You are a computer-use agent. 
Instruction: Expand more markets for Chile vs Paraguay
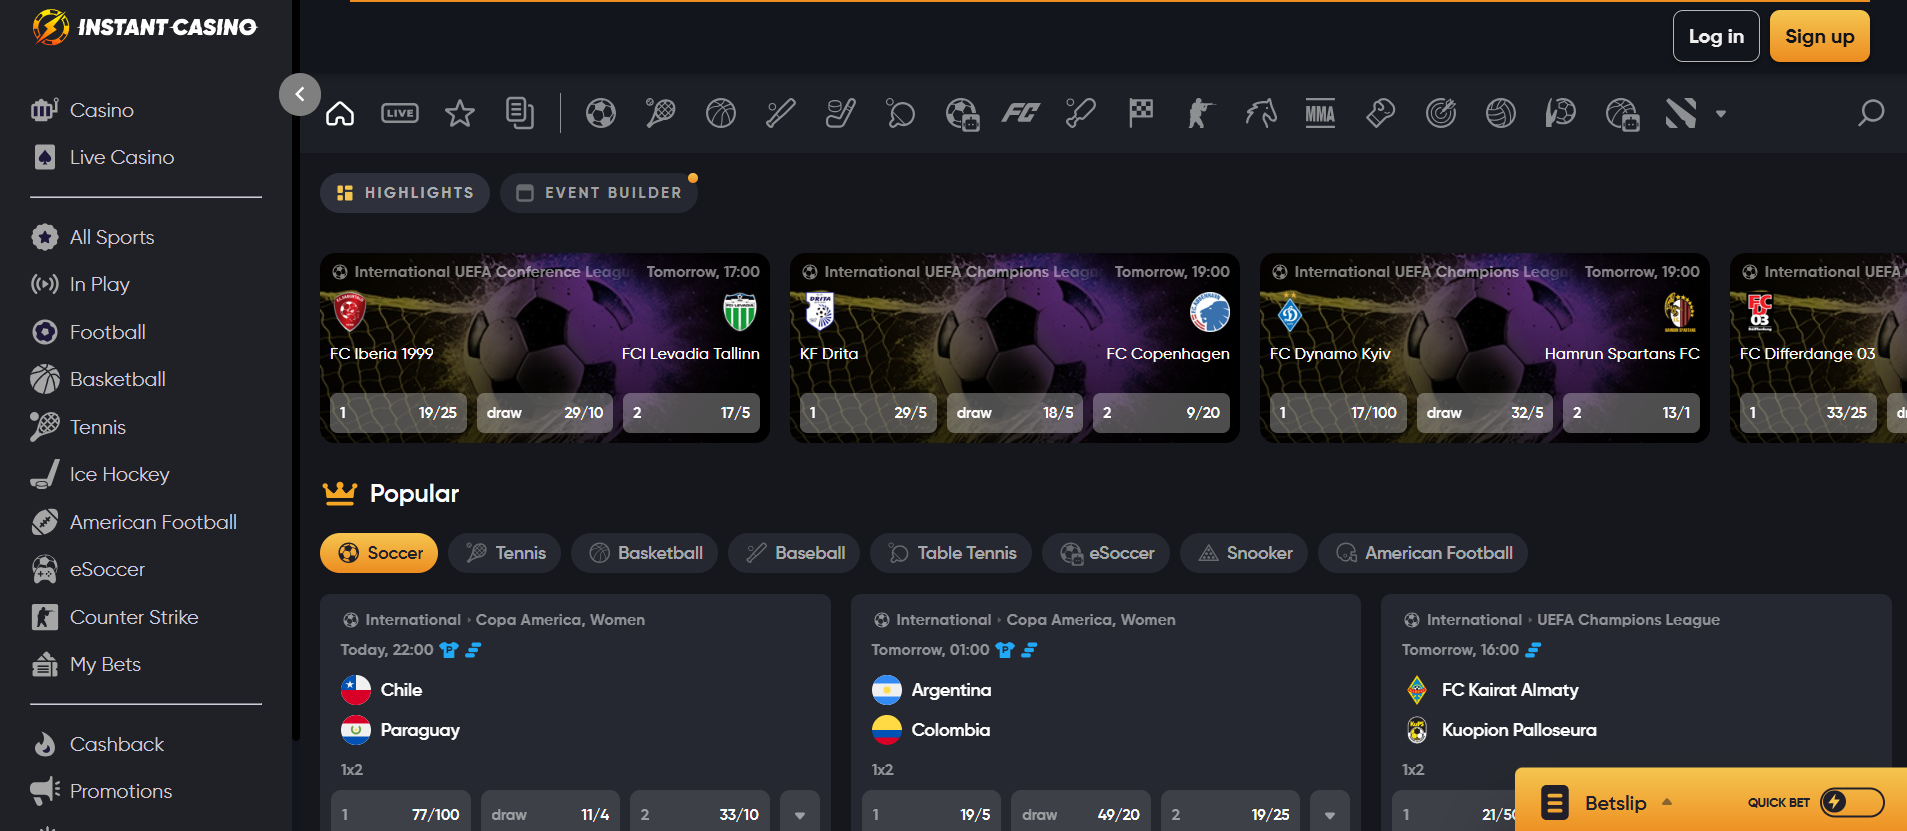800,814
